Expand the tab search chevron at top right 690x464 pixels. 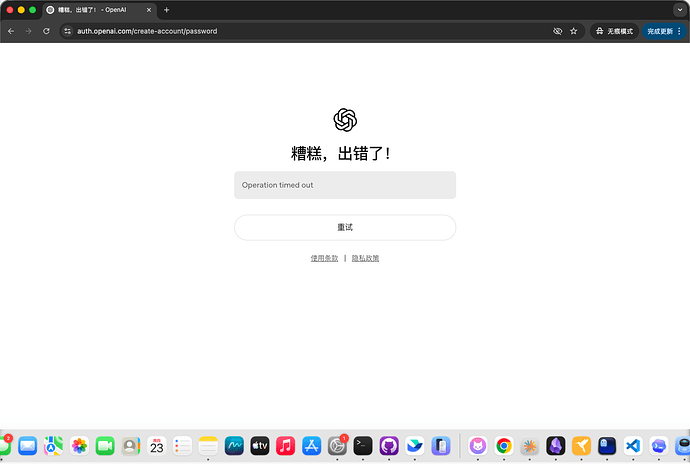(680, 10)
